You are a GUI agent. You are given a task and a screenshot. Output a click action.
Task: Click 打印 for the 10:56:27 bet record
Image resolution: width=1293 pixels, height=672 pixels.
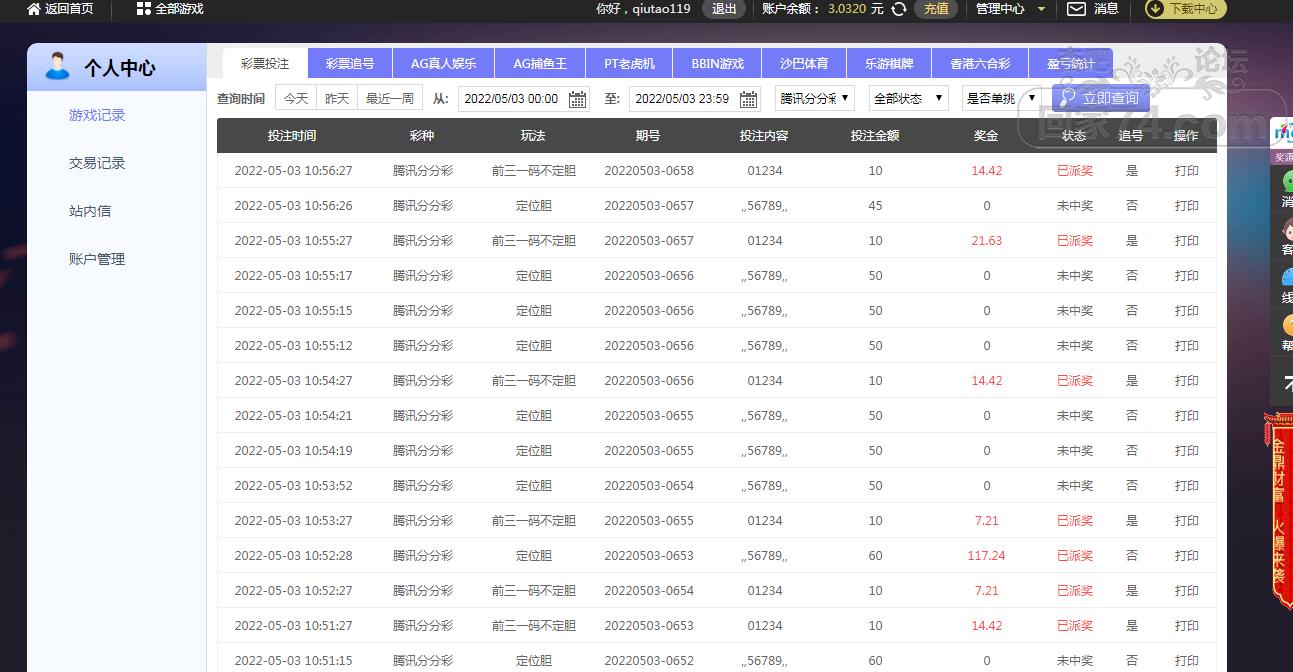click(x=1186, y=171)
